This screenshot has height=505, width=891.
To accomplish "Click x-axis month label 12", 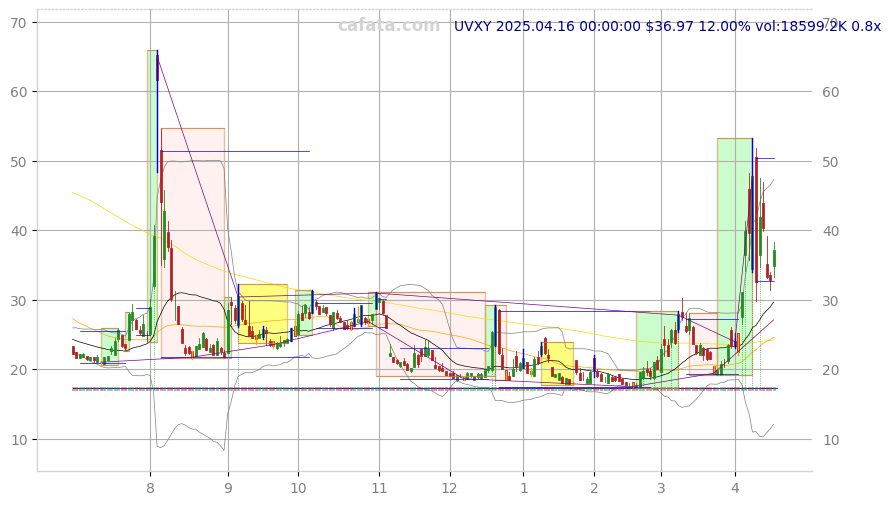I will click(x=449, y=488).
